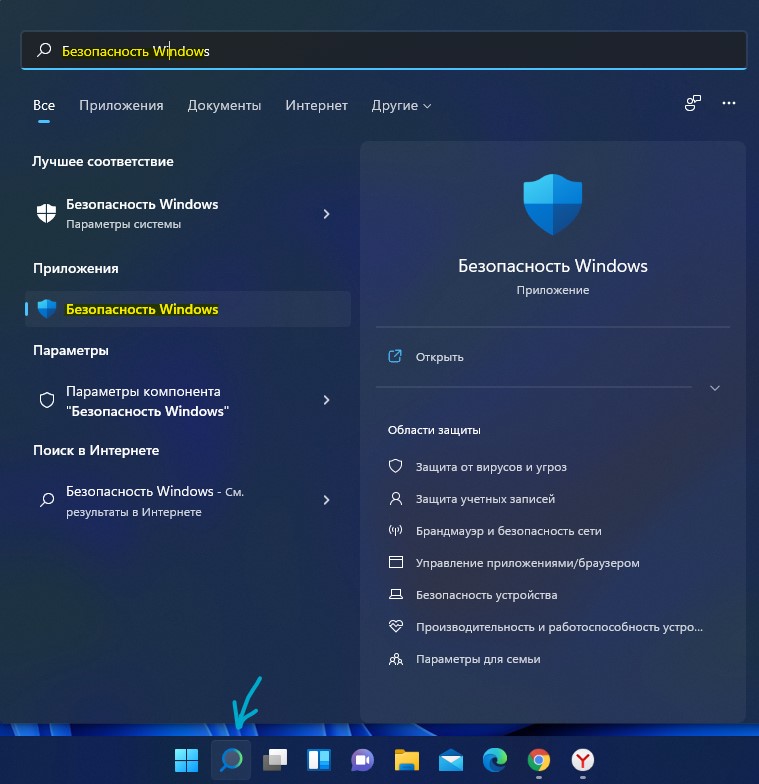
Task: Switch to the Интернет tab
Action: (x=316, y=106)
